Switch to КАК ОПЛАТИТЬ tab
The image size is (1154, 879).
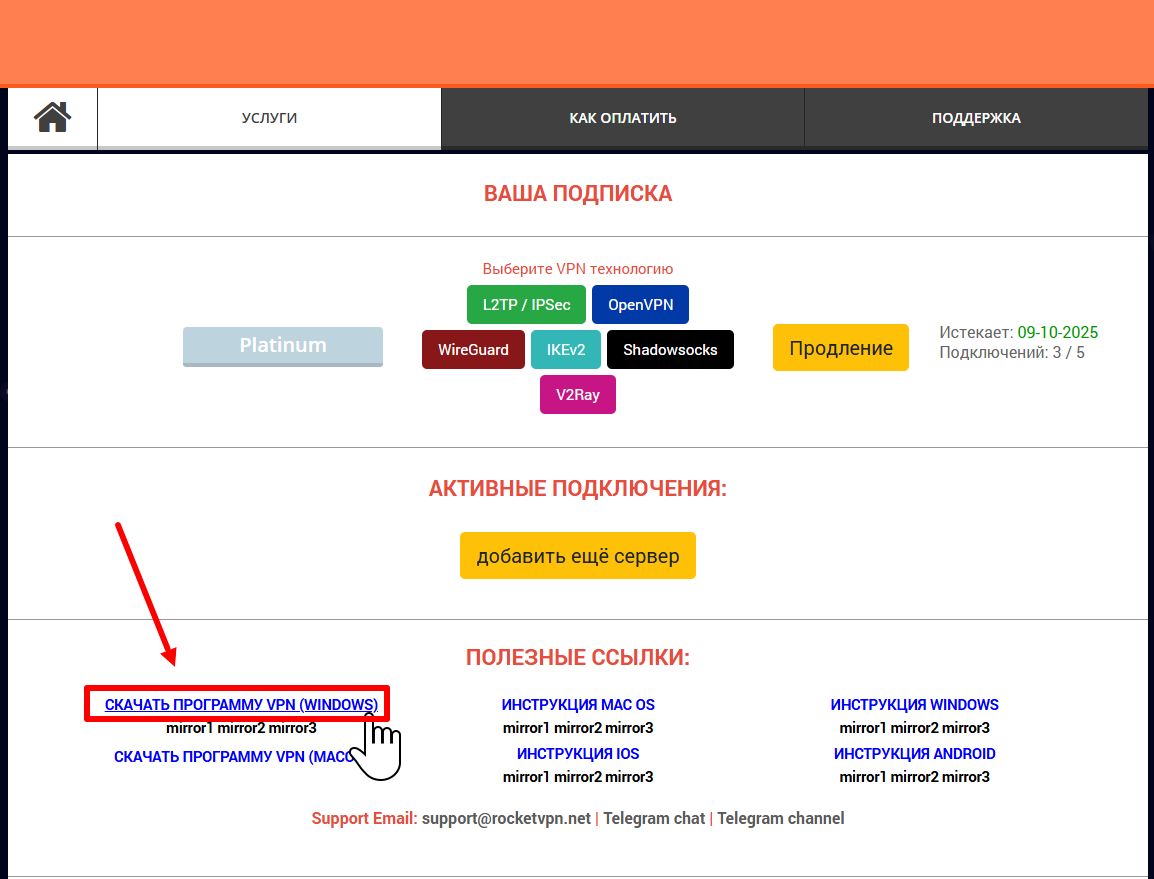click(622, 118)
